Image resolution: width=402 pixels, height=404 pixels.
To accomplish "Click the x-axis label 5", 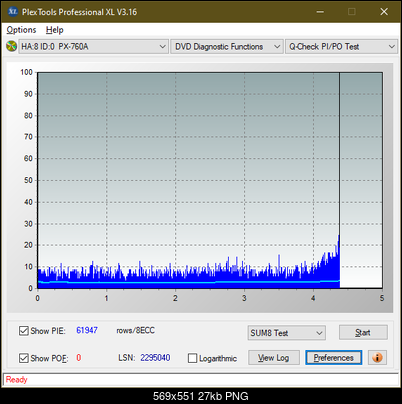I will click(x=382, y=298).
